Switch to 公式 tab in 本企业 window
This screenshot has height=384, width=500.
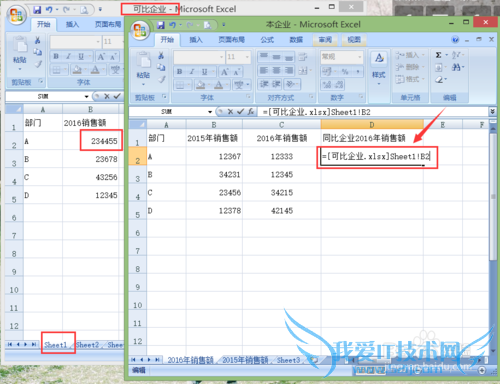click(x=267, y=40)
